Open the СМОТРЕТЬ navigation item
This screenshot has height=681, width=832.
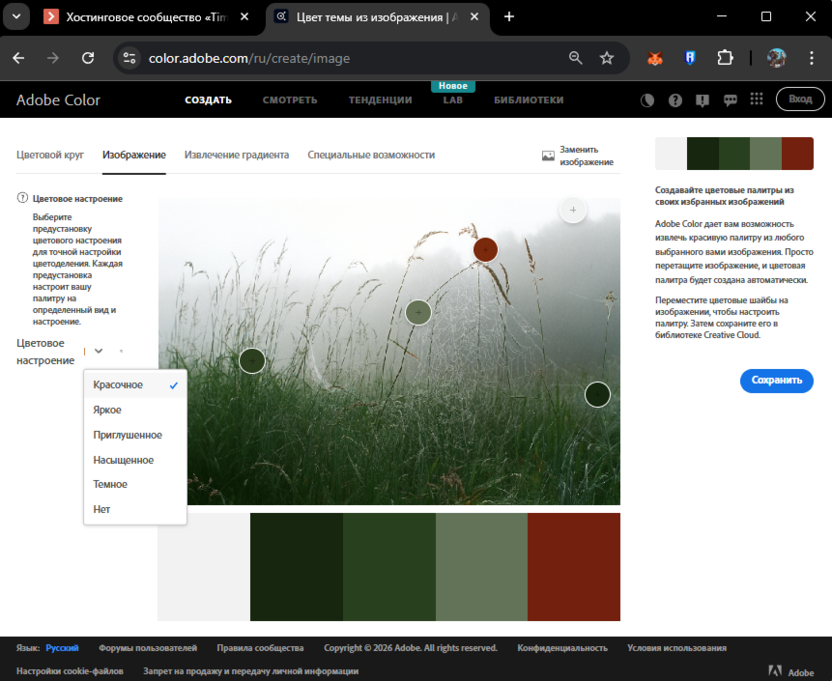pos(289,100)
